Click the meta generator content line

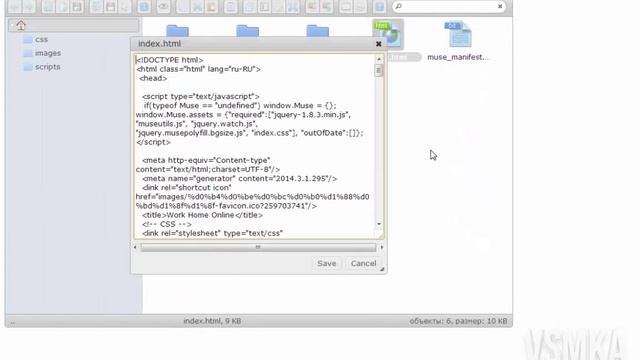(x=240, y=178)
